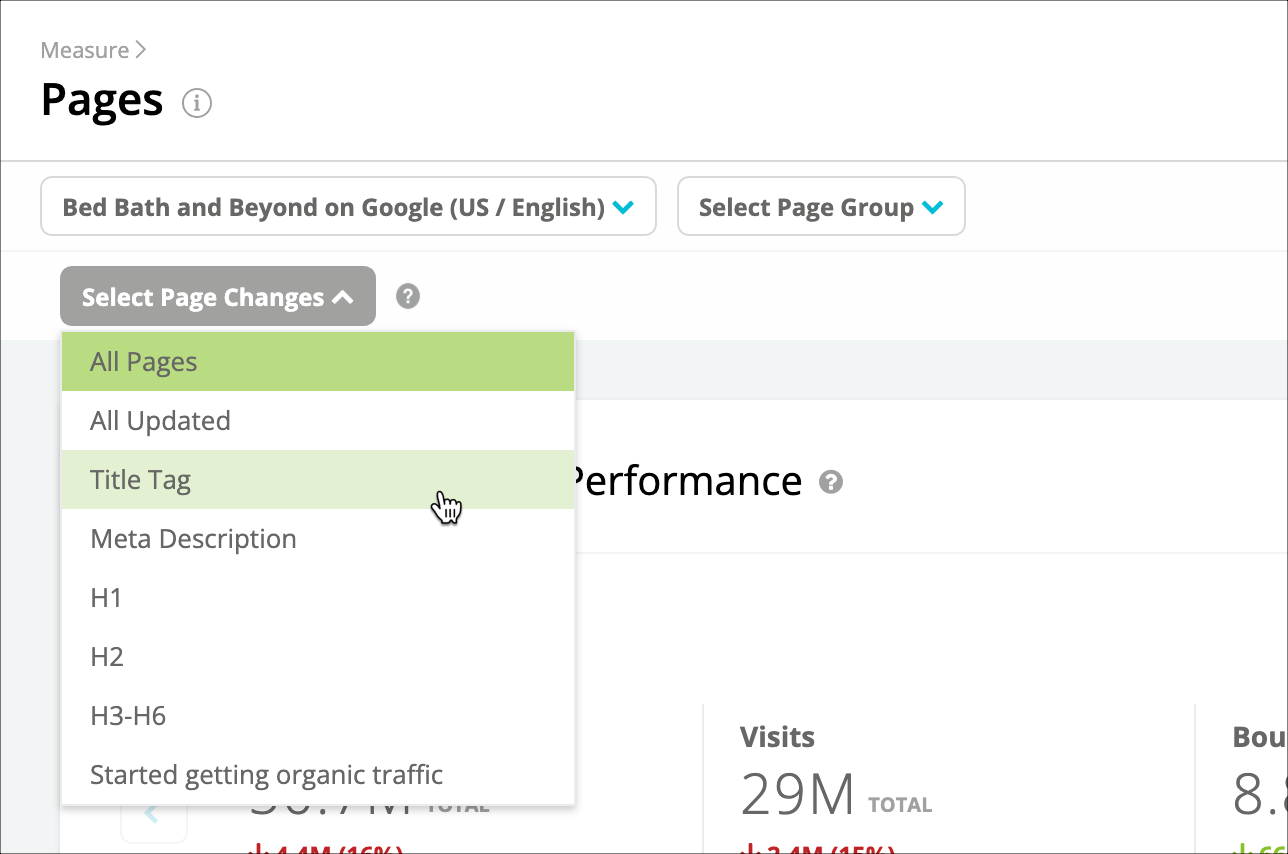Click the previous arrow on the metrics carousel
The width and height of the screenshot is (1288, 854).
153,813
